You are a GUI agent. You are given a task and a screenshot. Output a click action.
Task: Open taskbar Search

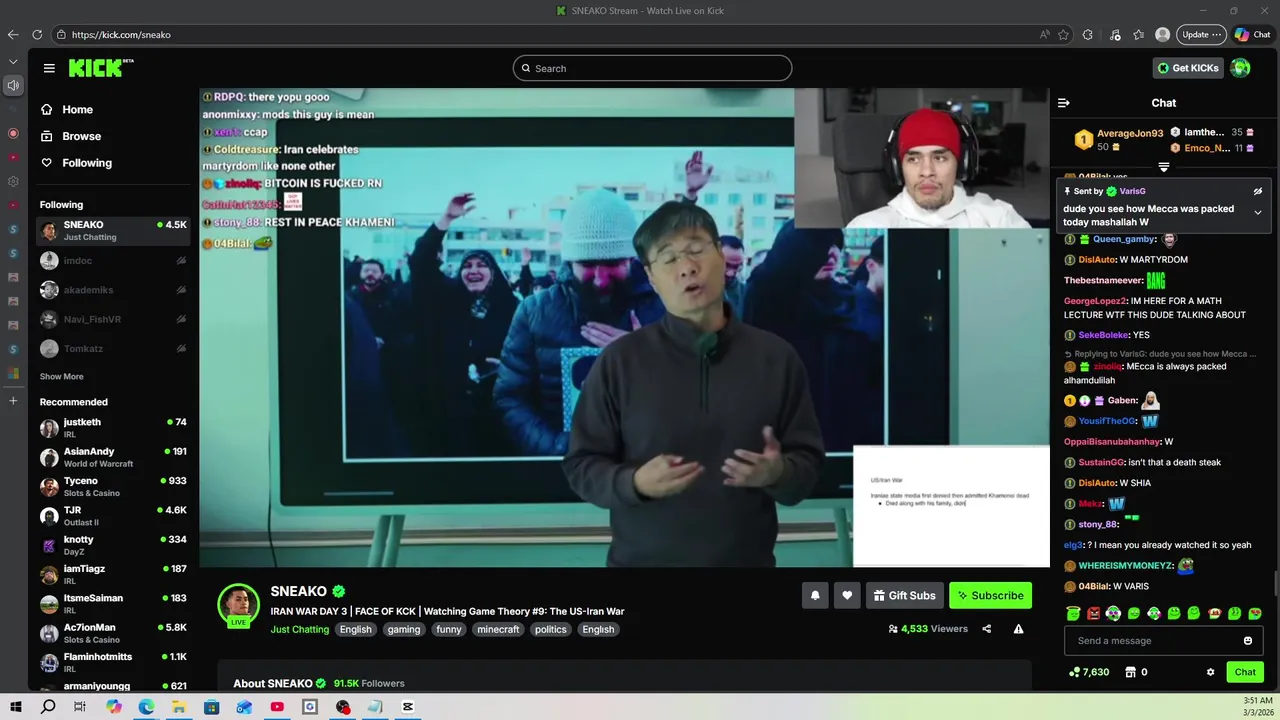pos(48,707)
